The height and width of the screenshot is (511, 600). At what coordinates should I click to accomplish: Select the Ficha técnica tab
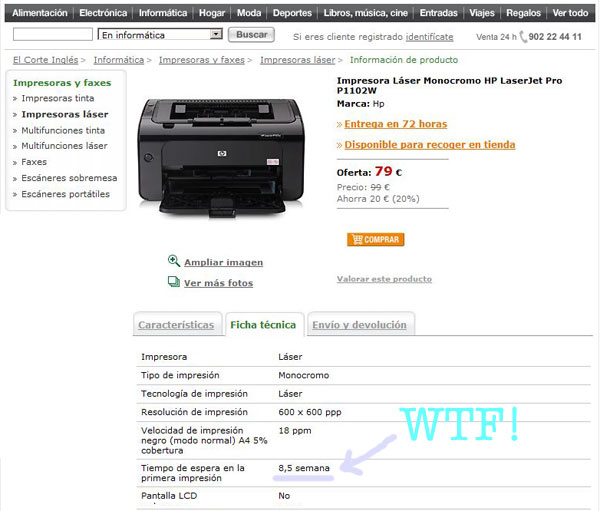click(x=263, y=325)
